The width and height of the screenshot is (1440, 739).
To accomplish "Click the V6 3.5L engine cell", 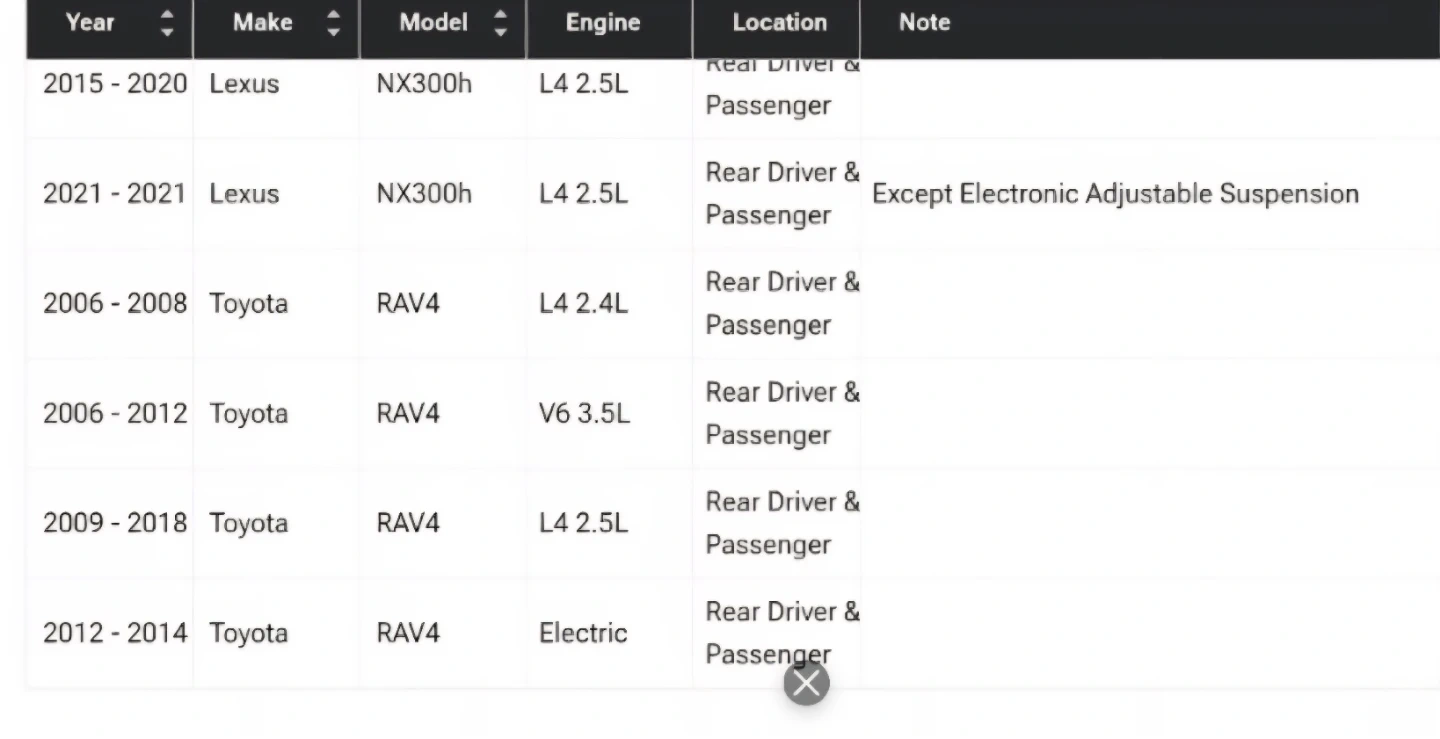I will click(x=584, y=414).
